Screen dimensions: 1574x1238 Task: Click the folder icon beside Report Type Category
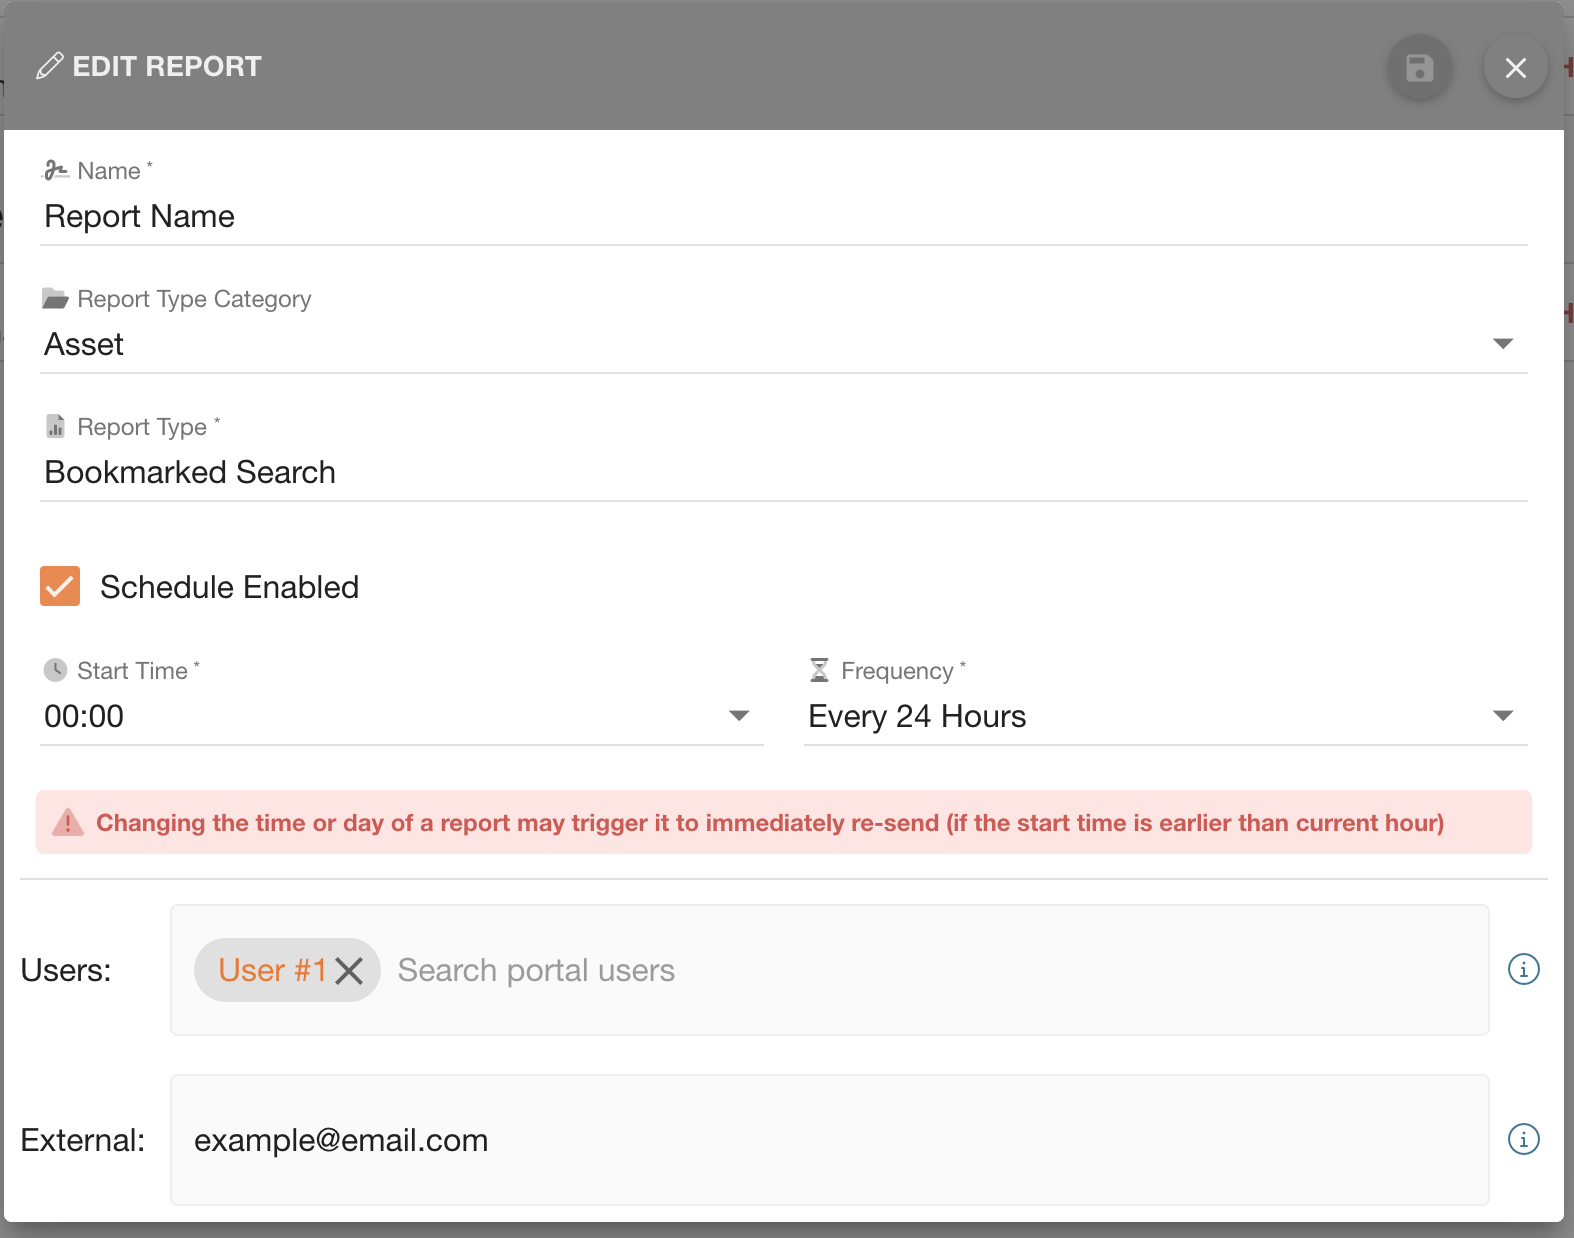pos(55,299)
